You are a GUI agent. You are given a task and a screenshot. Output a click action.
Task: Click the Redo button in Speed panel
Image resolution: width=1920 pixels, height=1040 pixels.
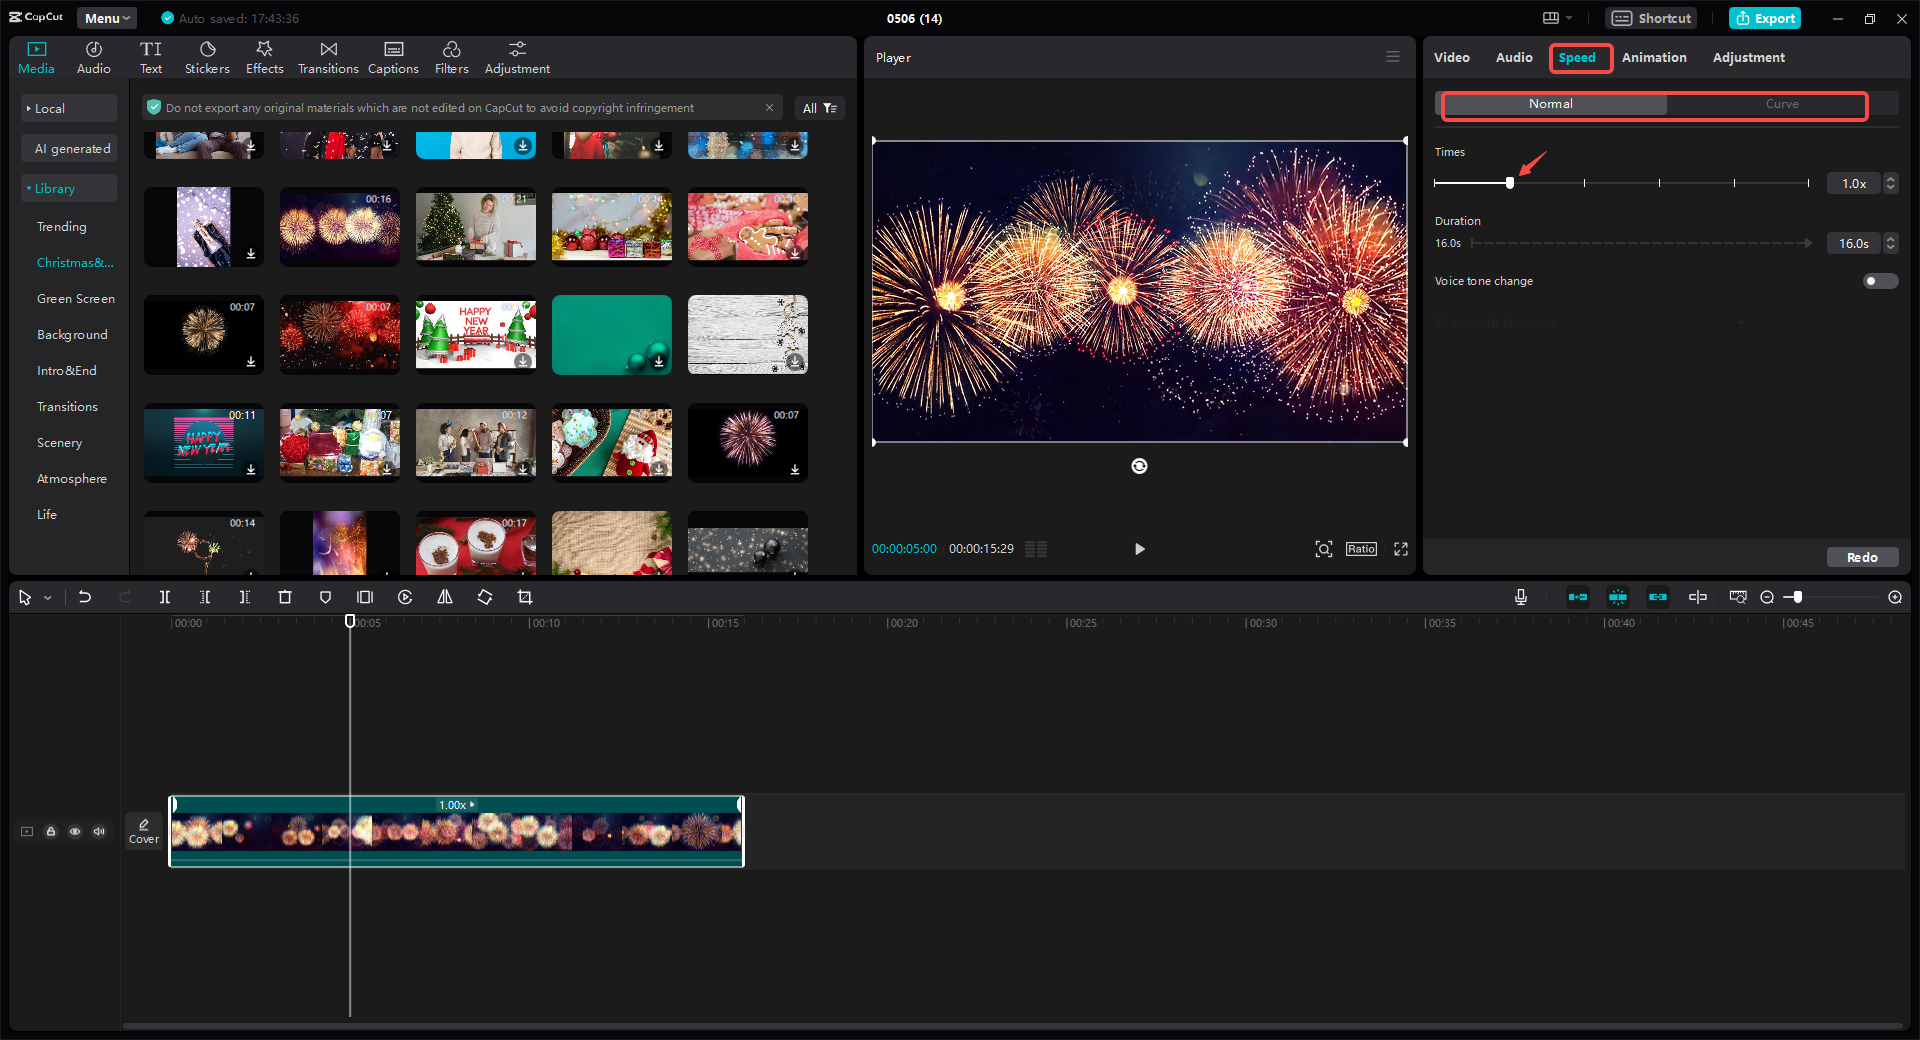[x=1861, y=557]
